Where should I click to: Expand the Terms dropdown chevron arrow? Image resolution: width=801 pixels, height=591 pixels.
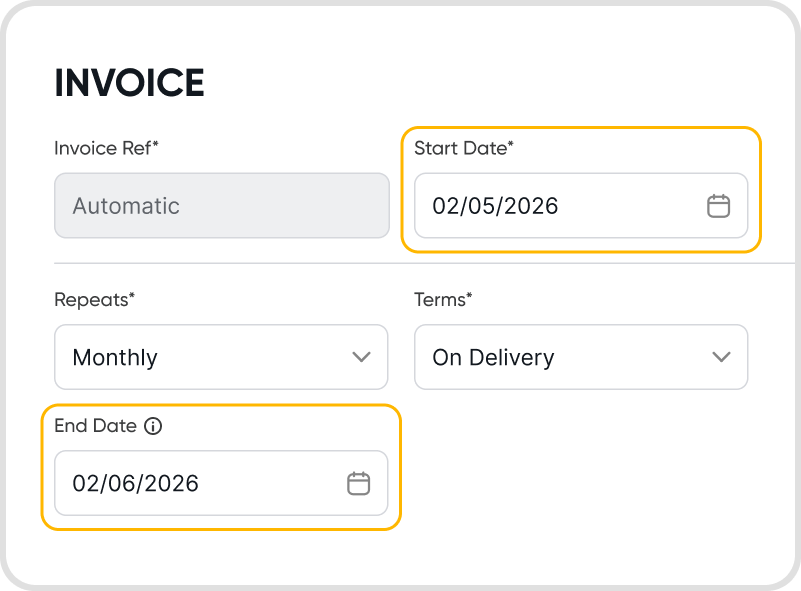pos(721,357)
